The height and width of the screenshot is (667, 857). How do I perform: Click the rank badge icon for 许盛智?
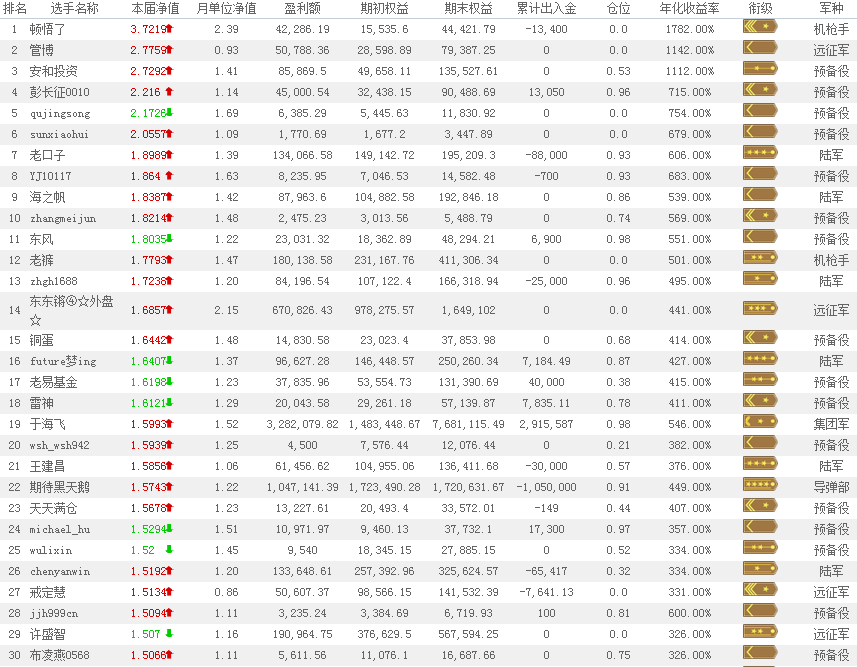pos(760,632)
